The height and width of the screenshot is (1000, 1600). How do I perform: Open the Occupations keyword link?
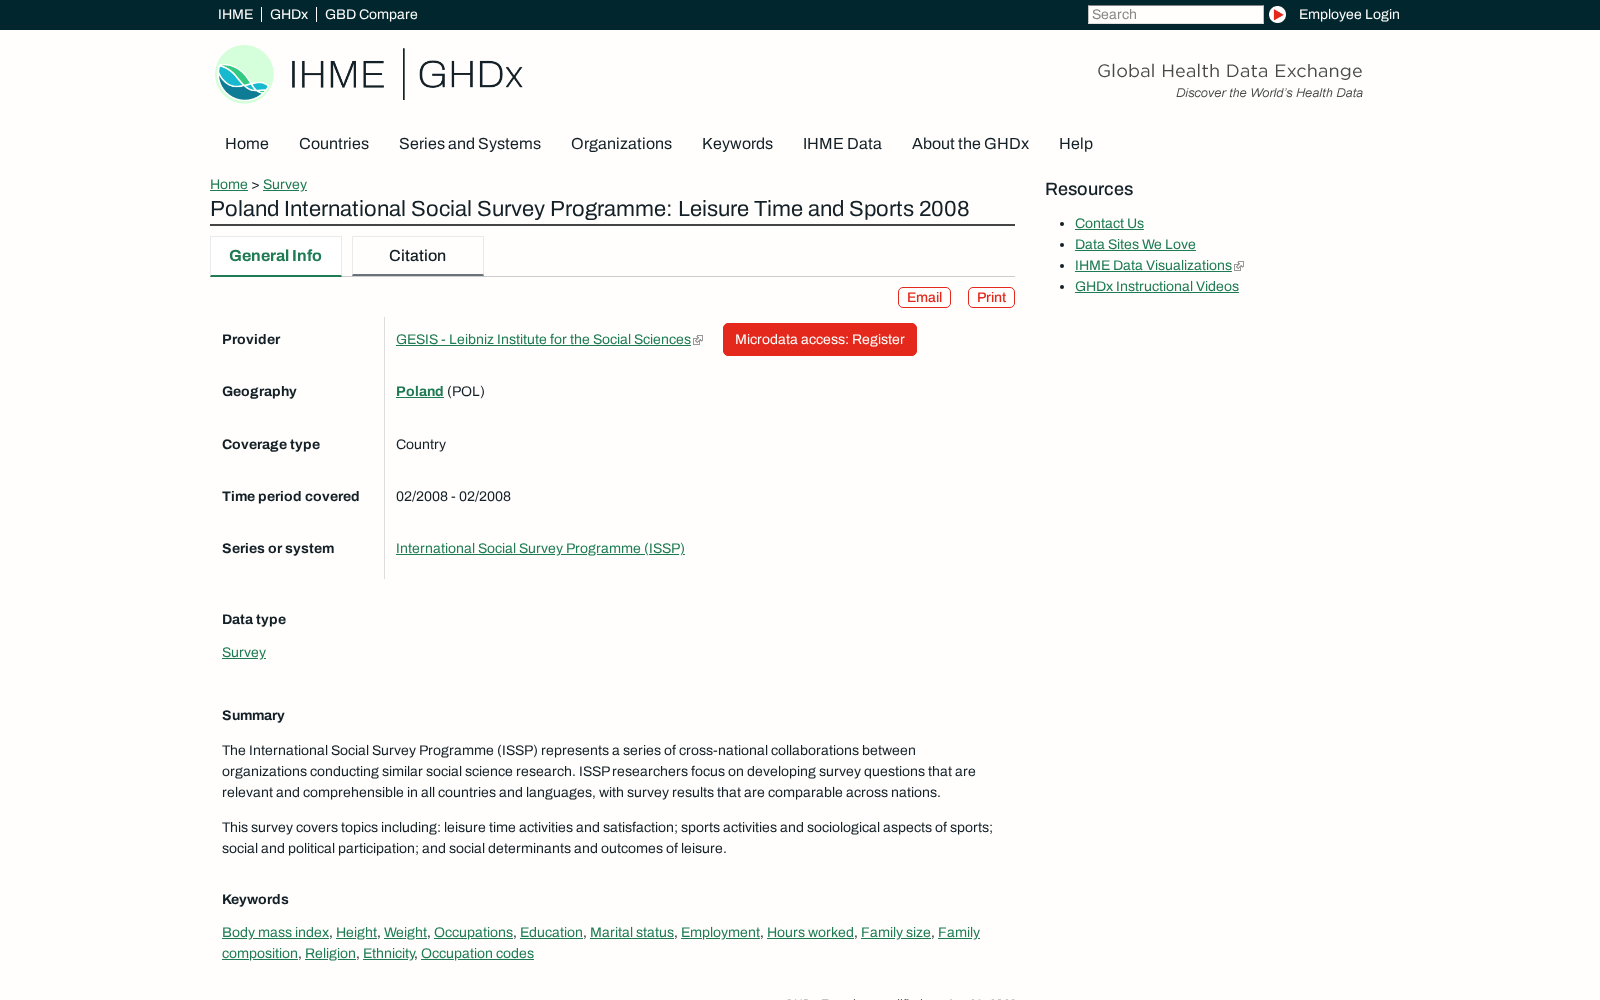click(x=473, y=933)
